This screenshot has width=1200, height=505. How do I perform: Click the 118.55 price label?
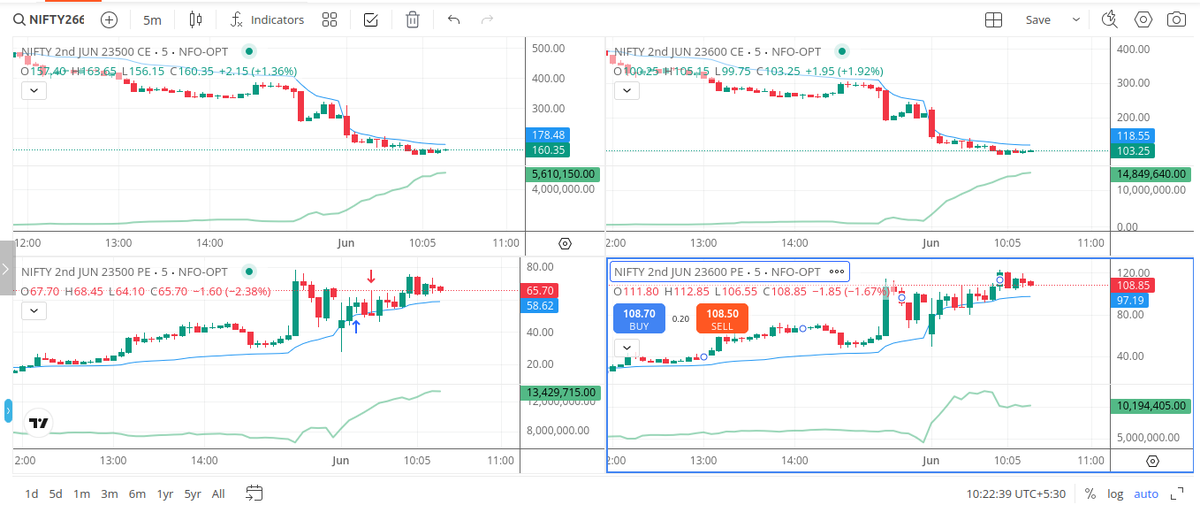(x=1135, y=135)
